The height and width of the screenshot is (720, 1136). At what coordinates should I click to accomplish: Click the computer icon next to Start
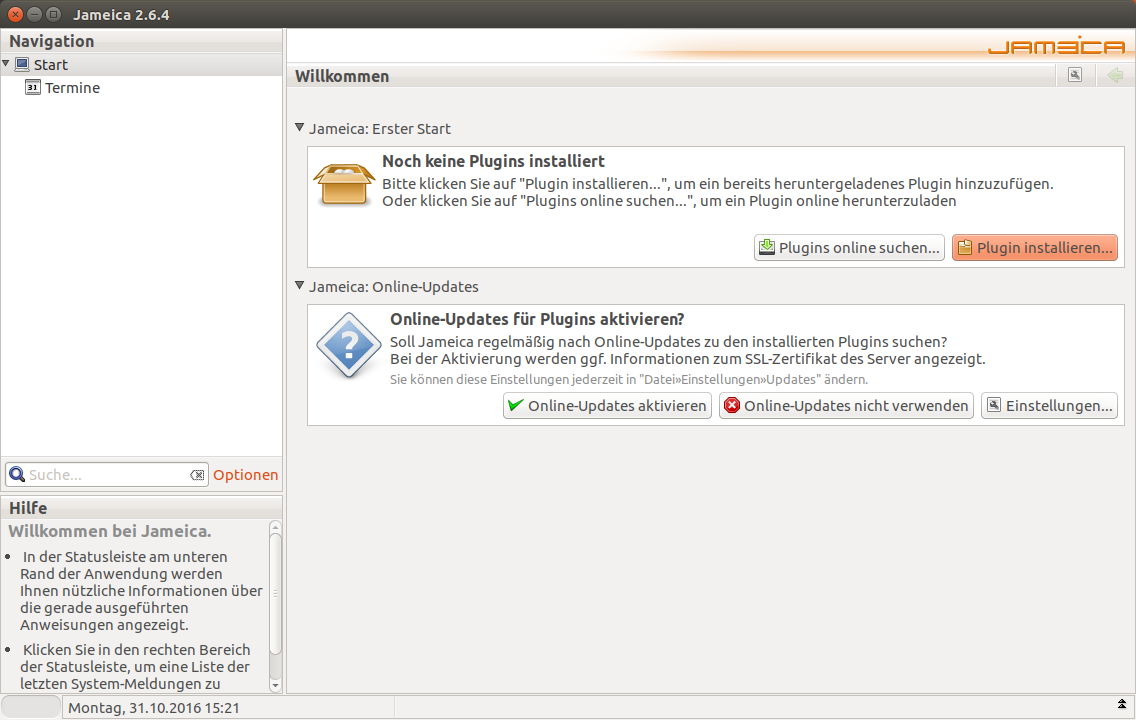click(22, 64)
